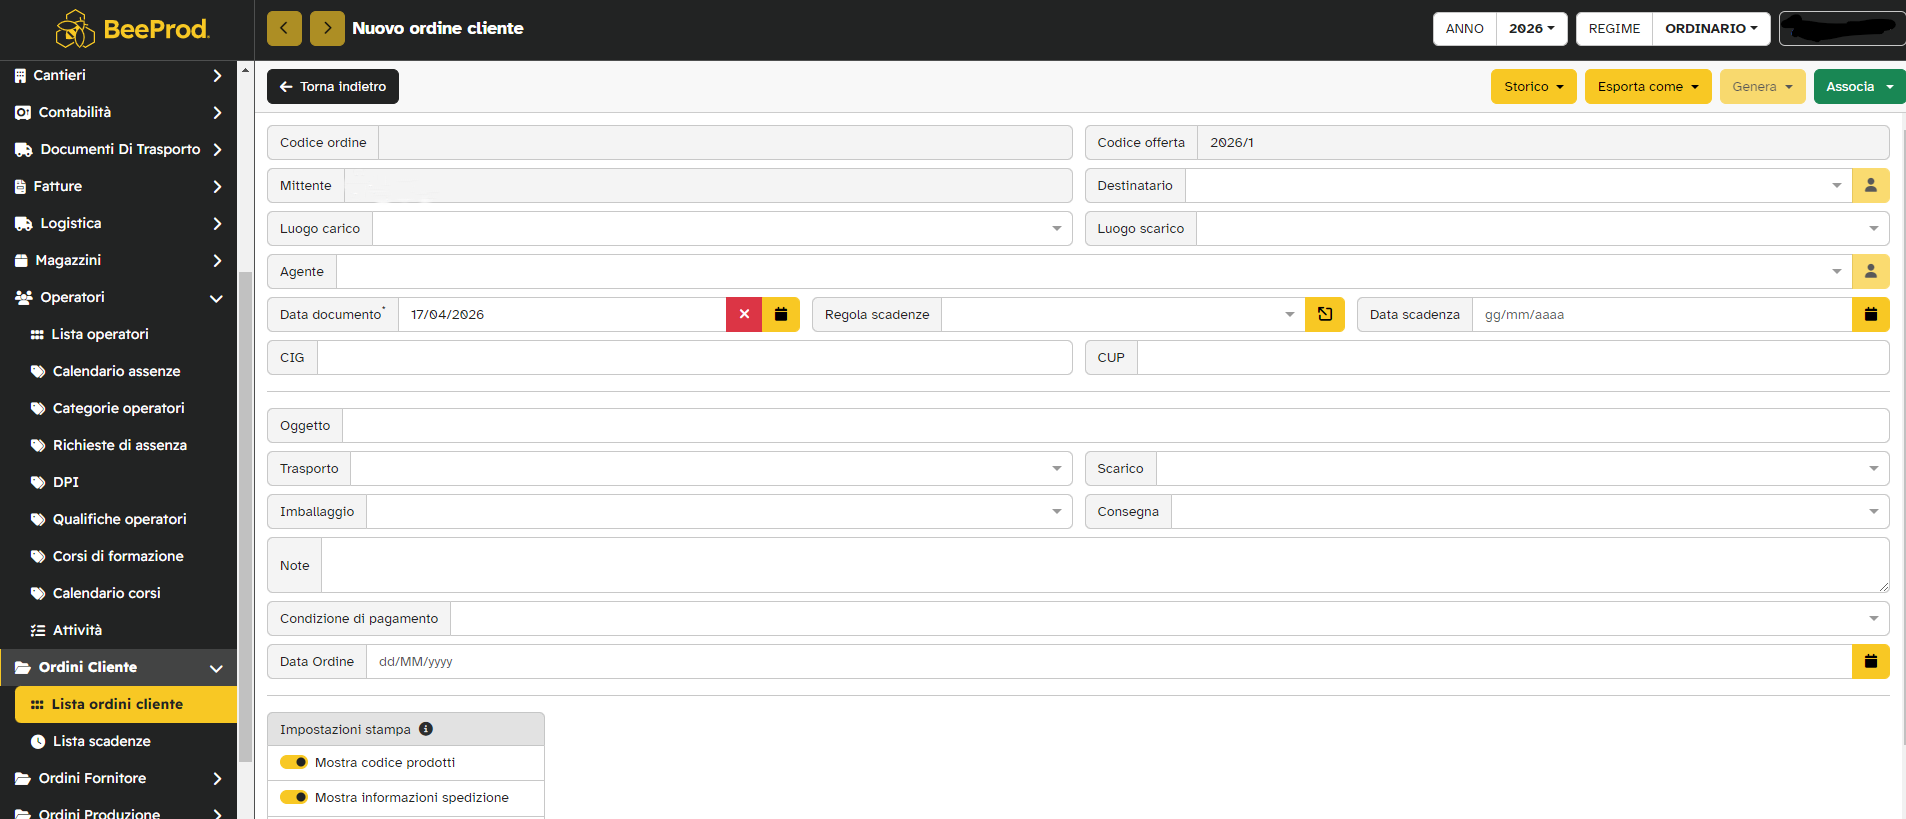Focus the Oggetto input field
Image resolution: width=1906 pixels, height=819 pixels.
(x=1116, y=425)
